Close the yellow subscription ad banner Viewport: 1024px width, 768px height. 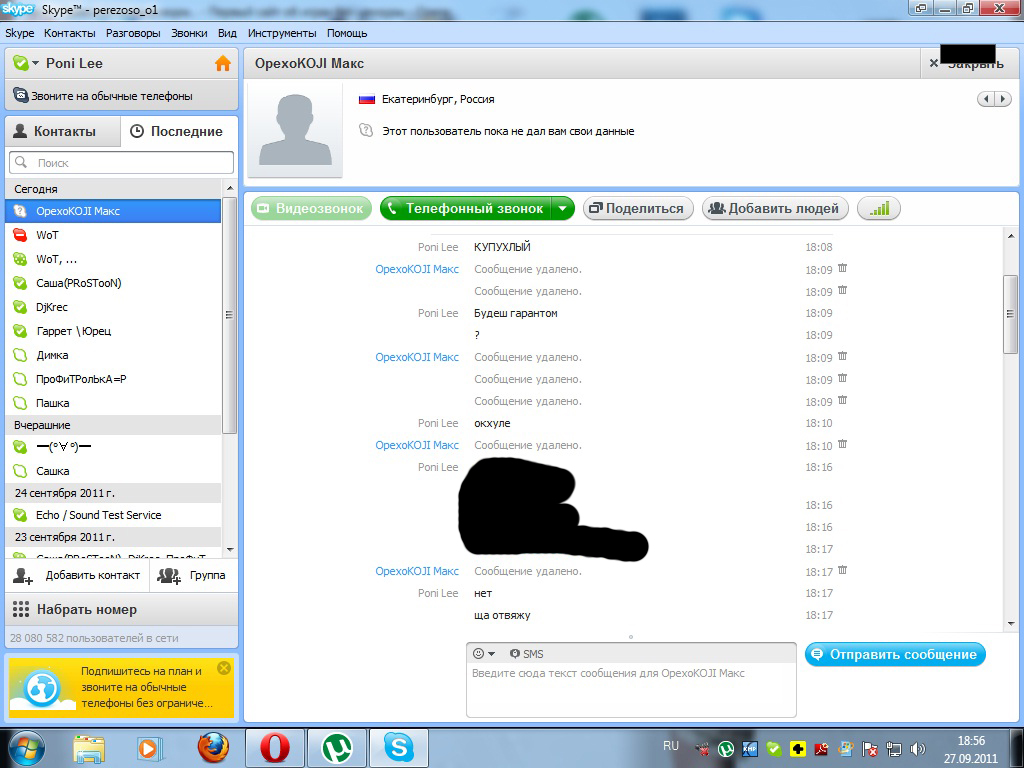tap(223, 668)
